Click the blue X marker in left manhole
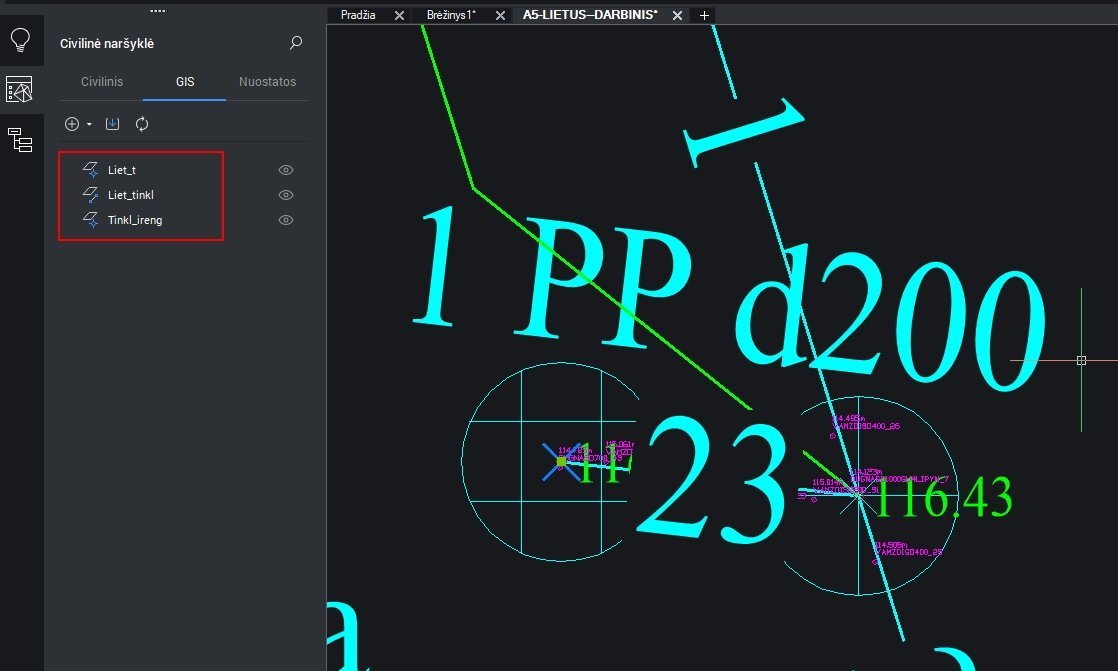Screen dimensions: 1118x671 pos(561,462)
